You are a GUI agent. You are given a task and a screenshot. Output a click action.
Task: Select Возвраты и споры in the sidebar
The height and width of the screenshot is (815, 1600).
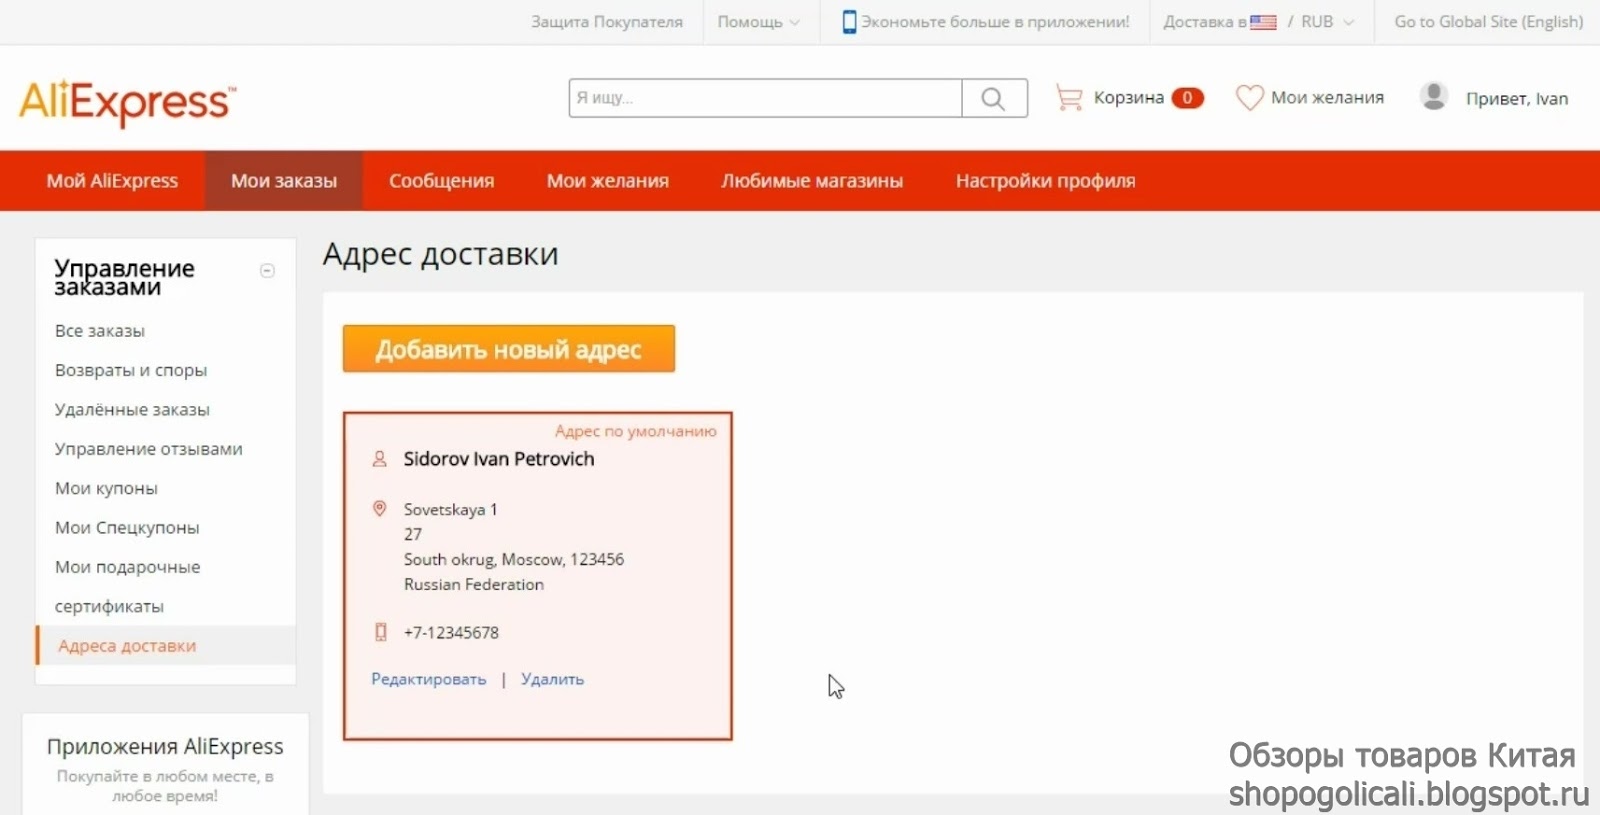[x=131, y=370]
